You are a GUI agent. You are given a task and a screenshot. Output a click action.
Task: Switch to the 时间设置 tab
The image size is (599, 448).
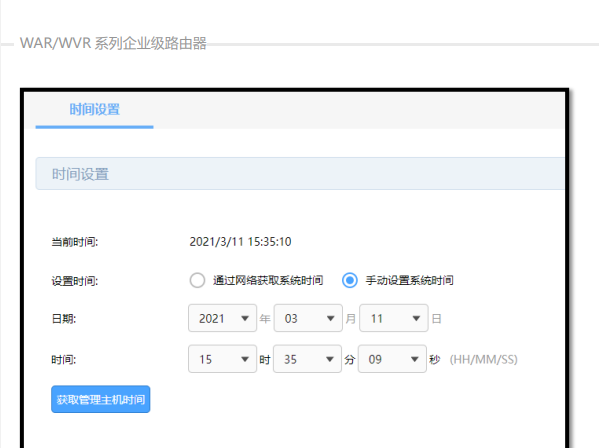(x=94, y=110)
